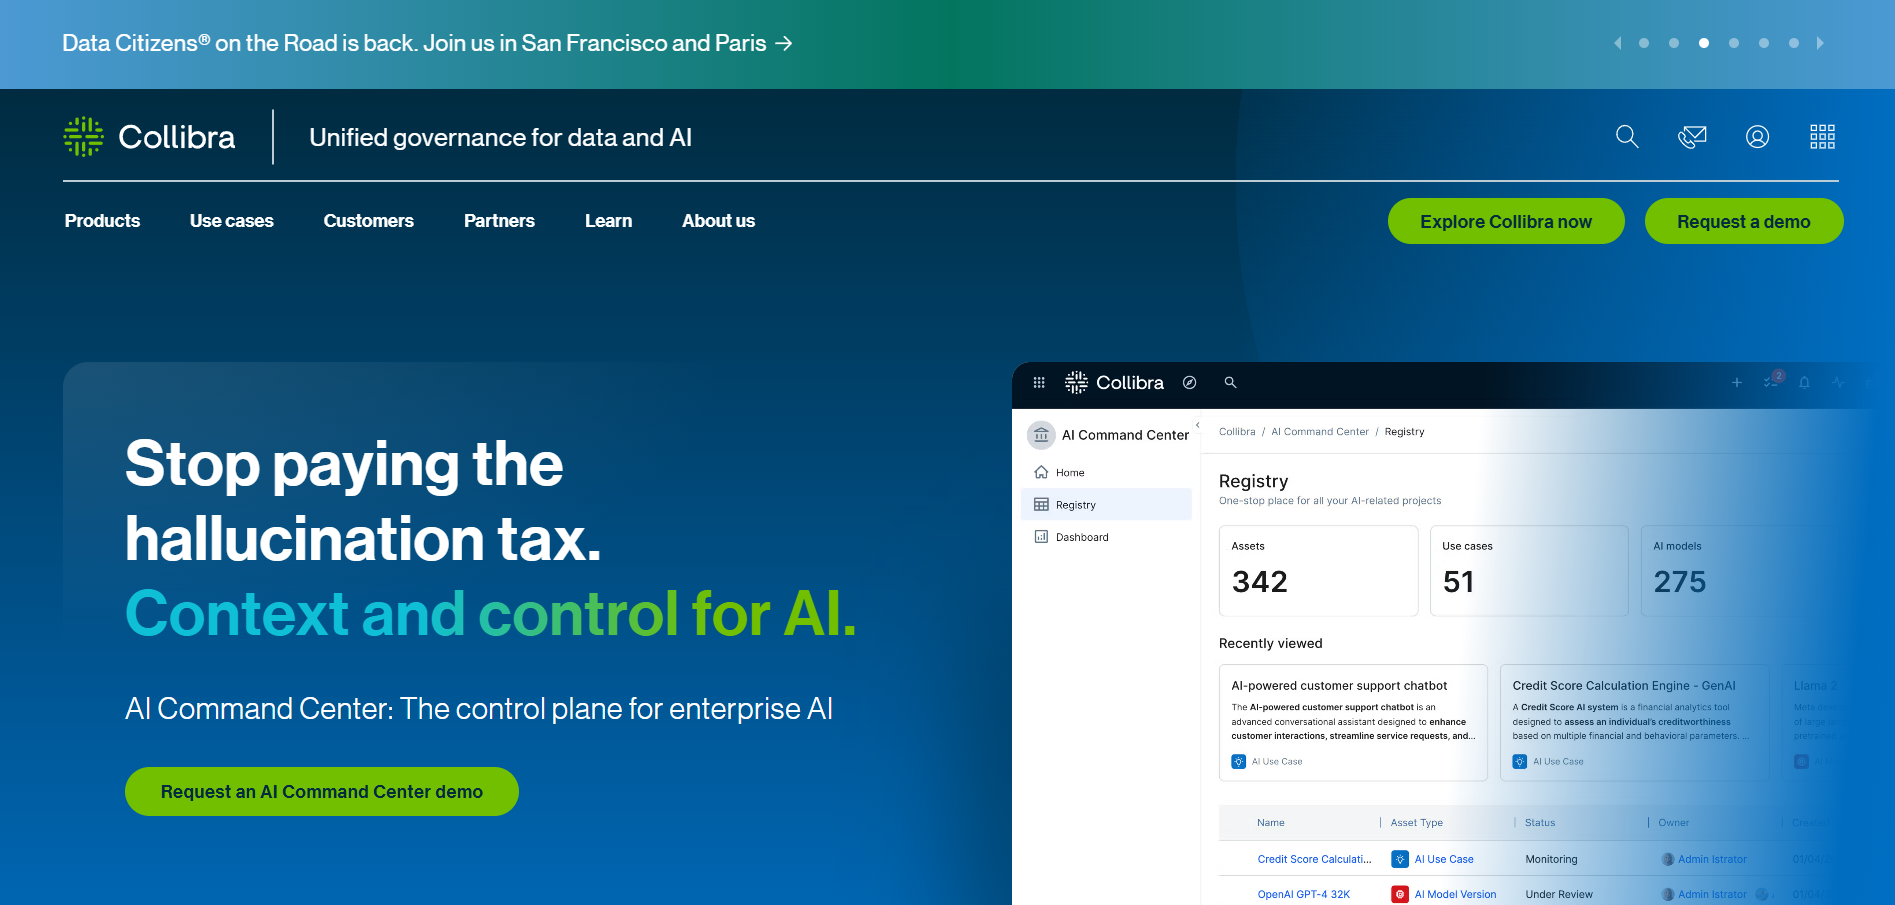Viewport: 1895px width, 905px height.
Task: Collapse the sidebar with the chevron
Action: coord(1197,425)
